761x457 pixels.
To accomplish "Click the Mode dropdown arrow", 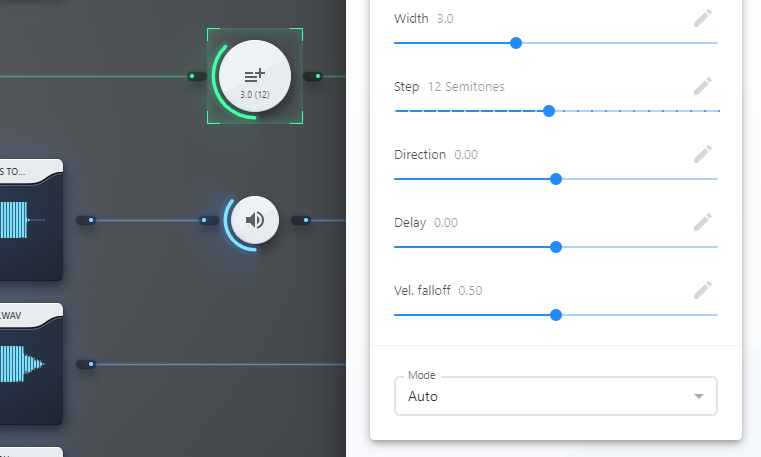I will (x=699, y=396).
